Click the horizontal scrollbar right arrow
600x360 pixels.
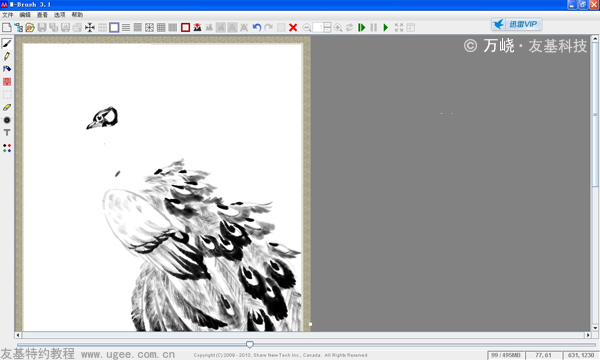588,335
